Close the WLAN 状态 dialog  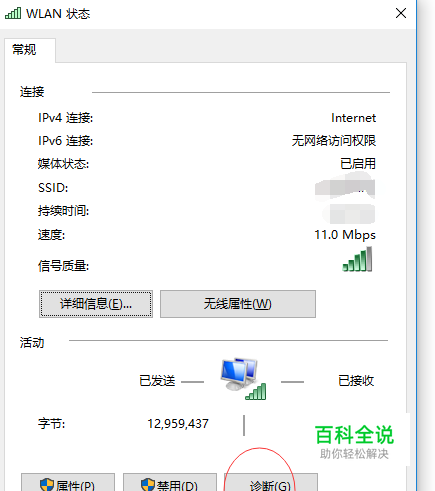401,13
